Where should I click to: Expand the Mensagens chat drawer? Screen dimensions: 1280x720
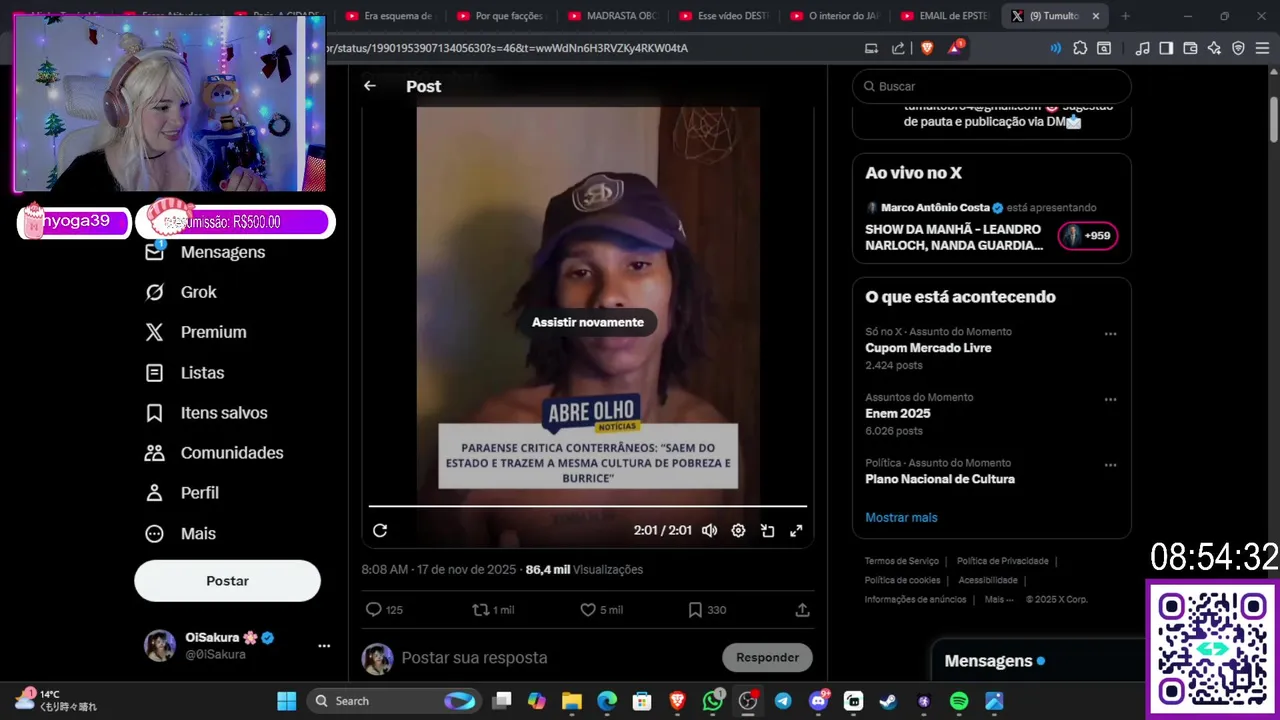coord(1038,661)
